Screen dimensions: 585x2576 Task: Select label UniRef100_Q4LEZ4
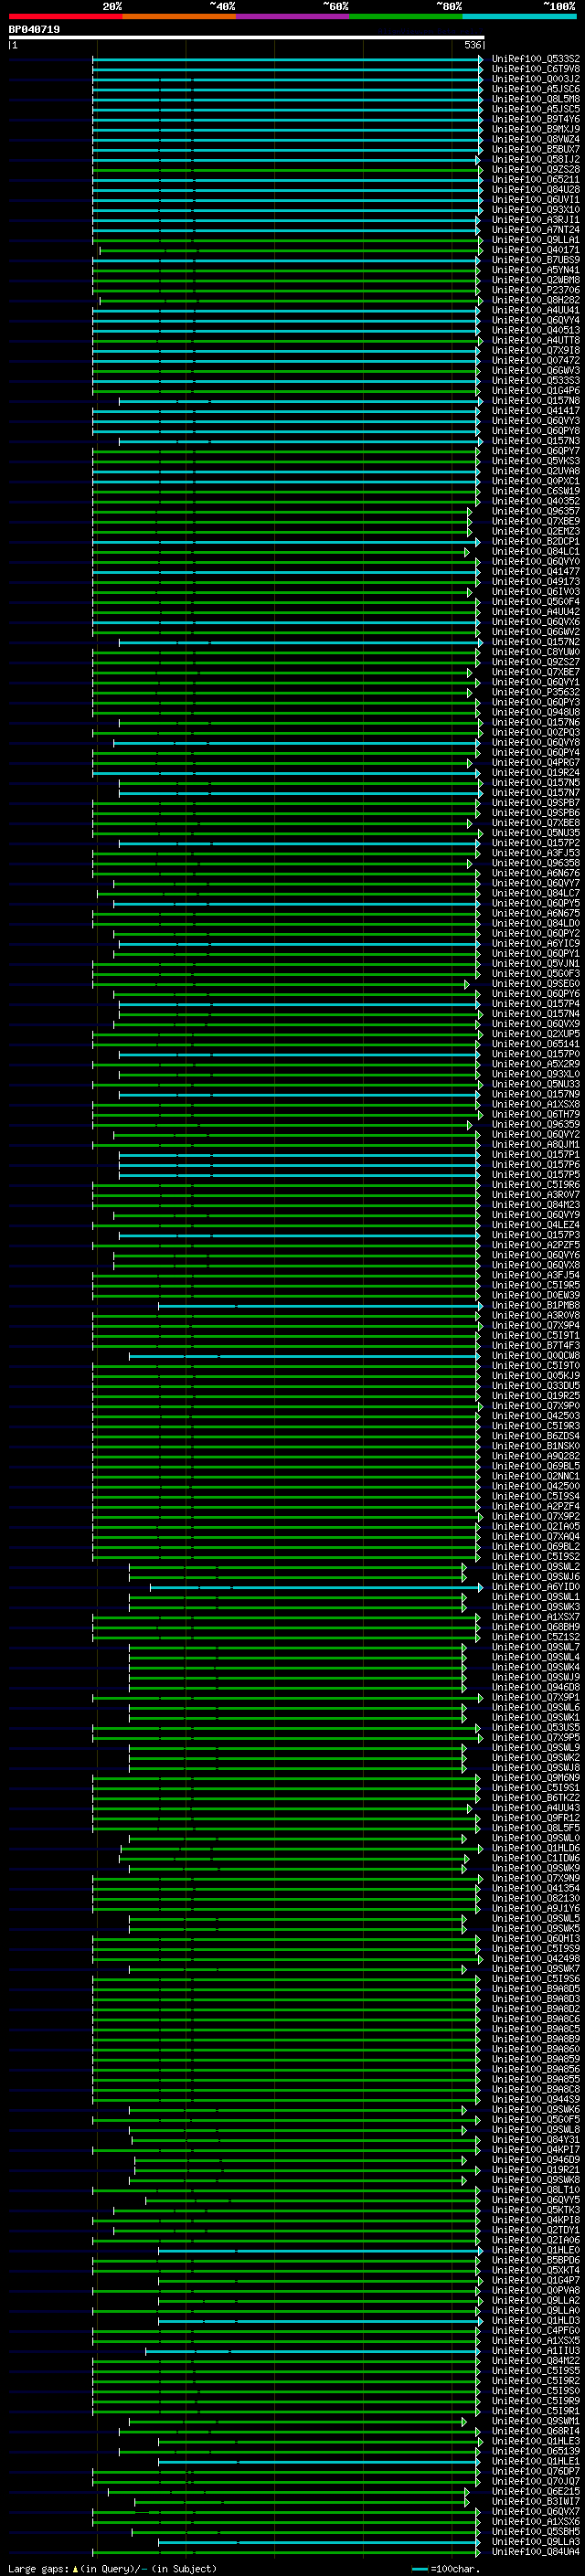[x=536, y=1225]
